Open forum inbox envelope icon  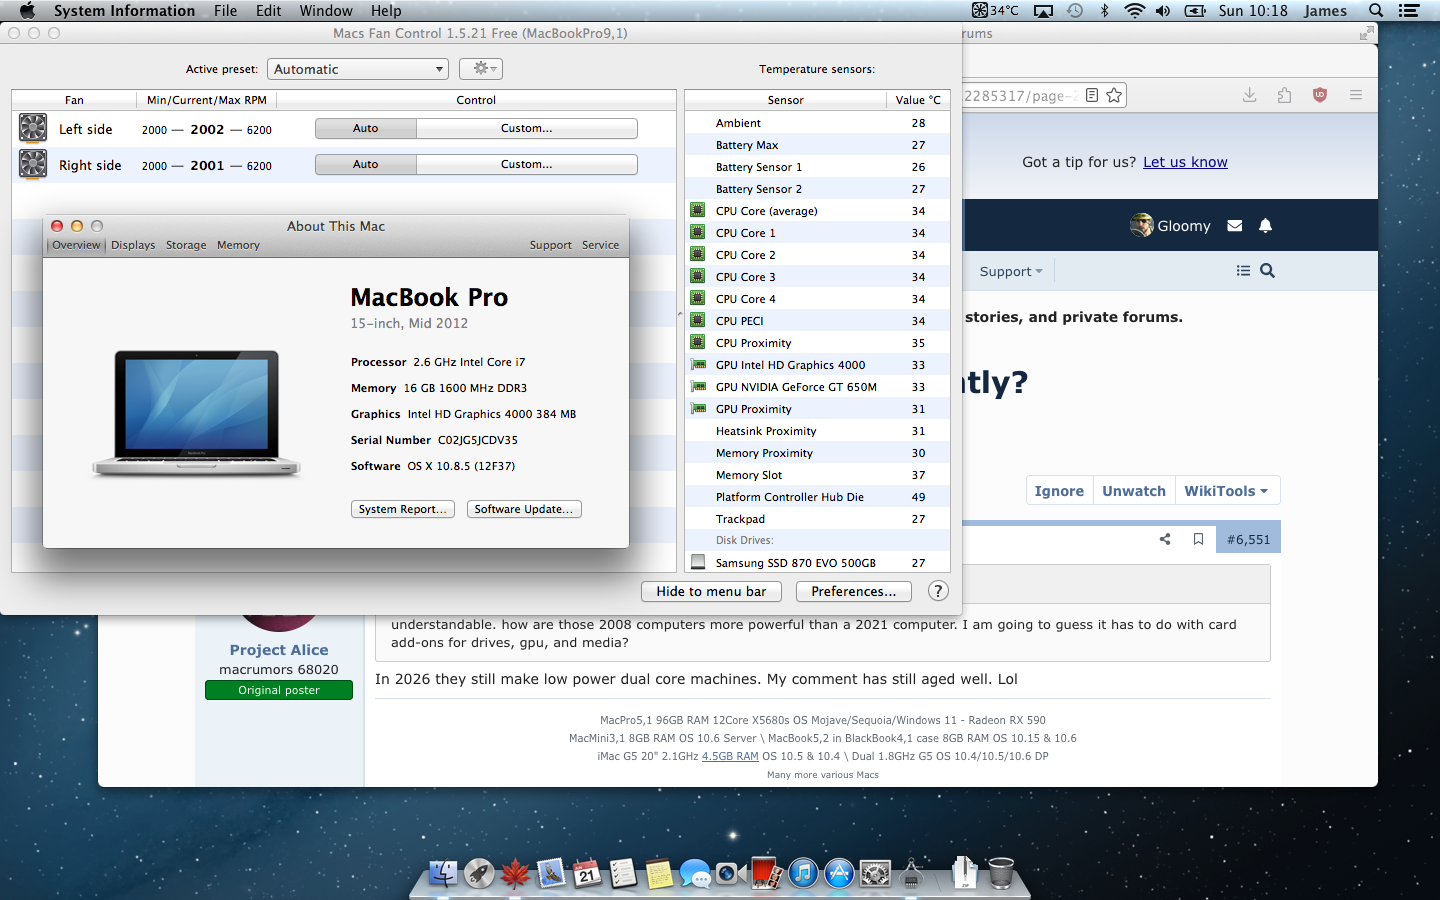pos(1235,226)
